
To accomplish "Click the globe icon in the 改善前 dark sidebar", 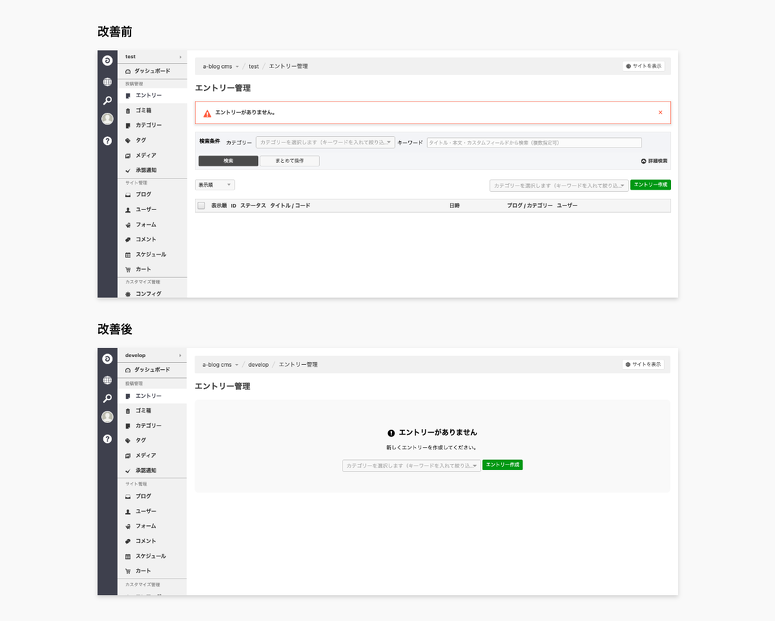I will [x=107, y=81].
